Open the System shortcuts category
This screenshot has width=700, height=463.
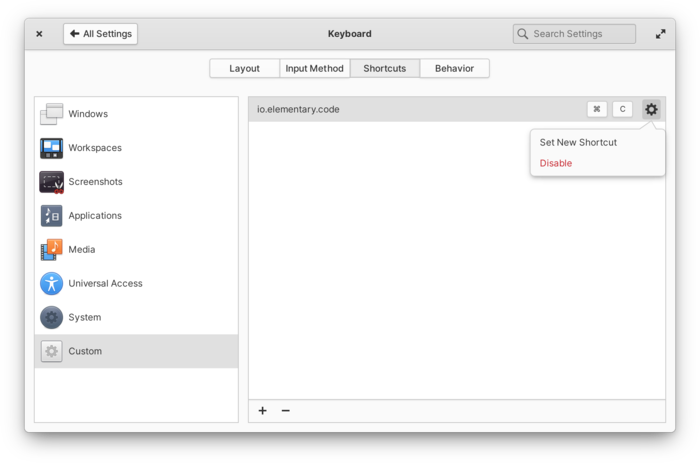click(136, 317)
